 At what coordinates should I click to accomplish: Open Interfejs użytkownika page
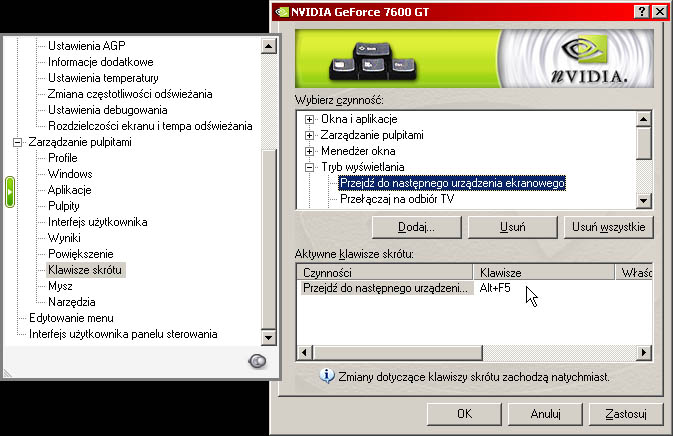[98, 222]
